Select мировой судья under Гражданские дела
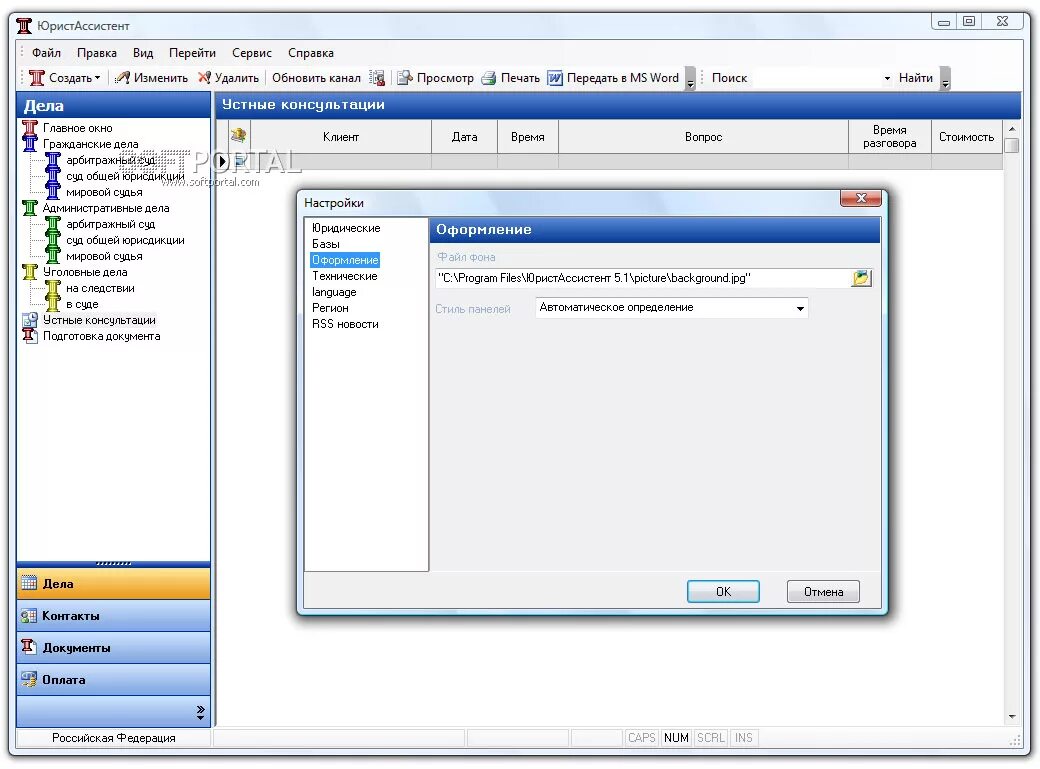1040x769 pixels. [104, 192]
